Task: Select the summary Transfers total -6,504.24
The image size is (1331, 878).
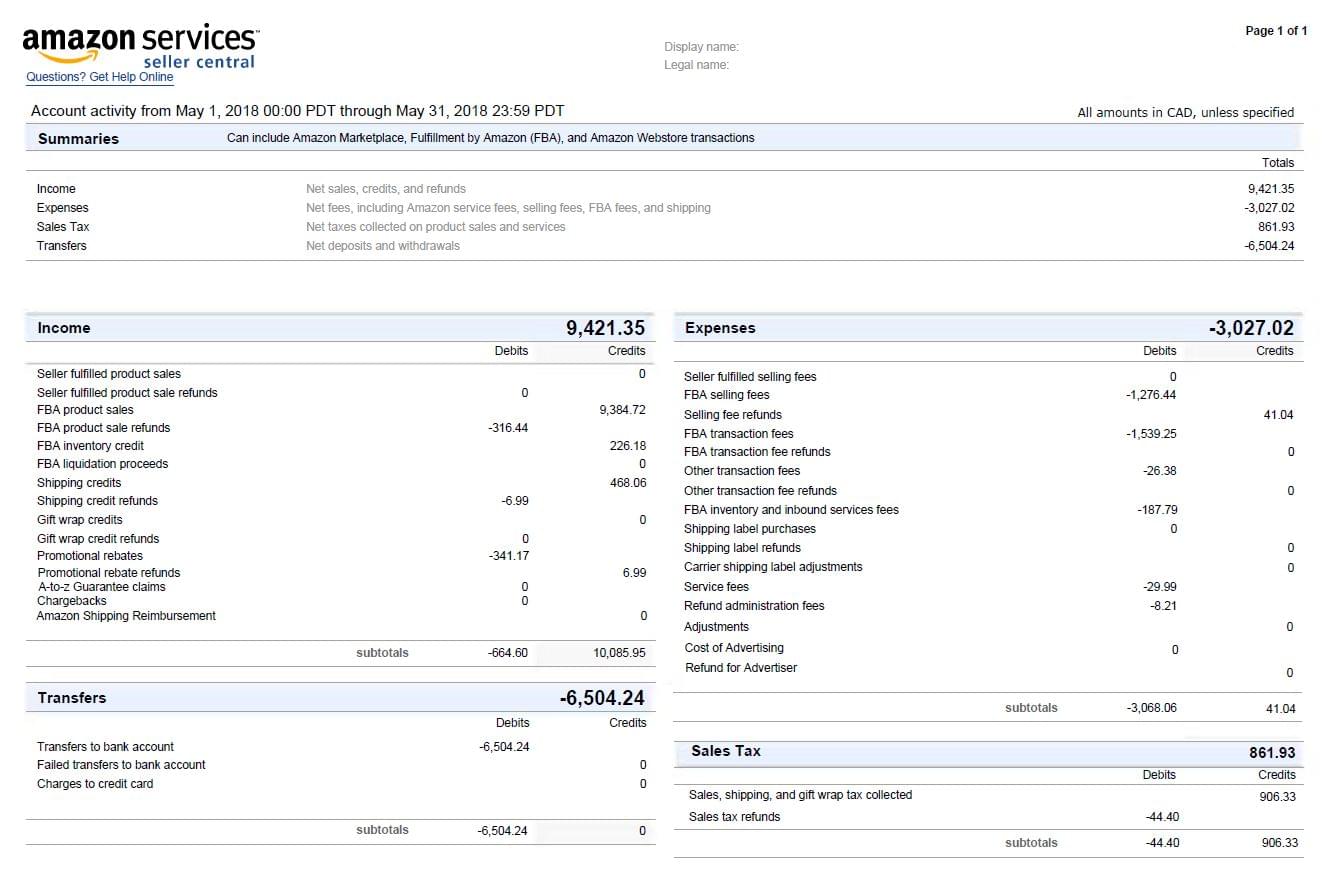Action: tap(1269, 246)
